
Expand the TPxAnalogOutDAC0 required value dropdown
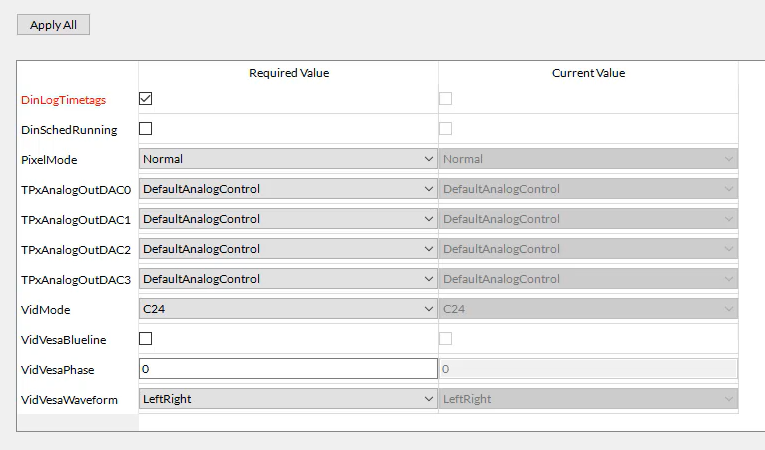[287, 189]
